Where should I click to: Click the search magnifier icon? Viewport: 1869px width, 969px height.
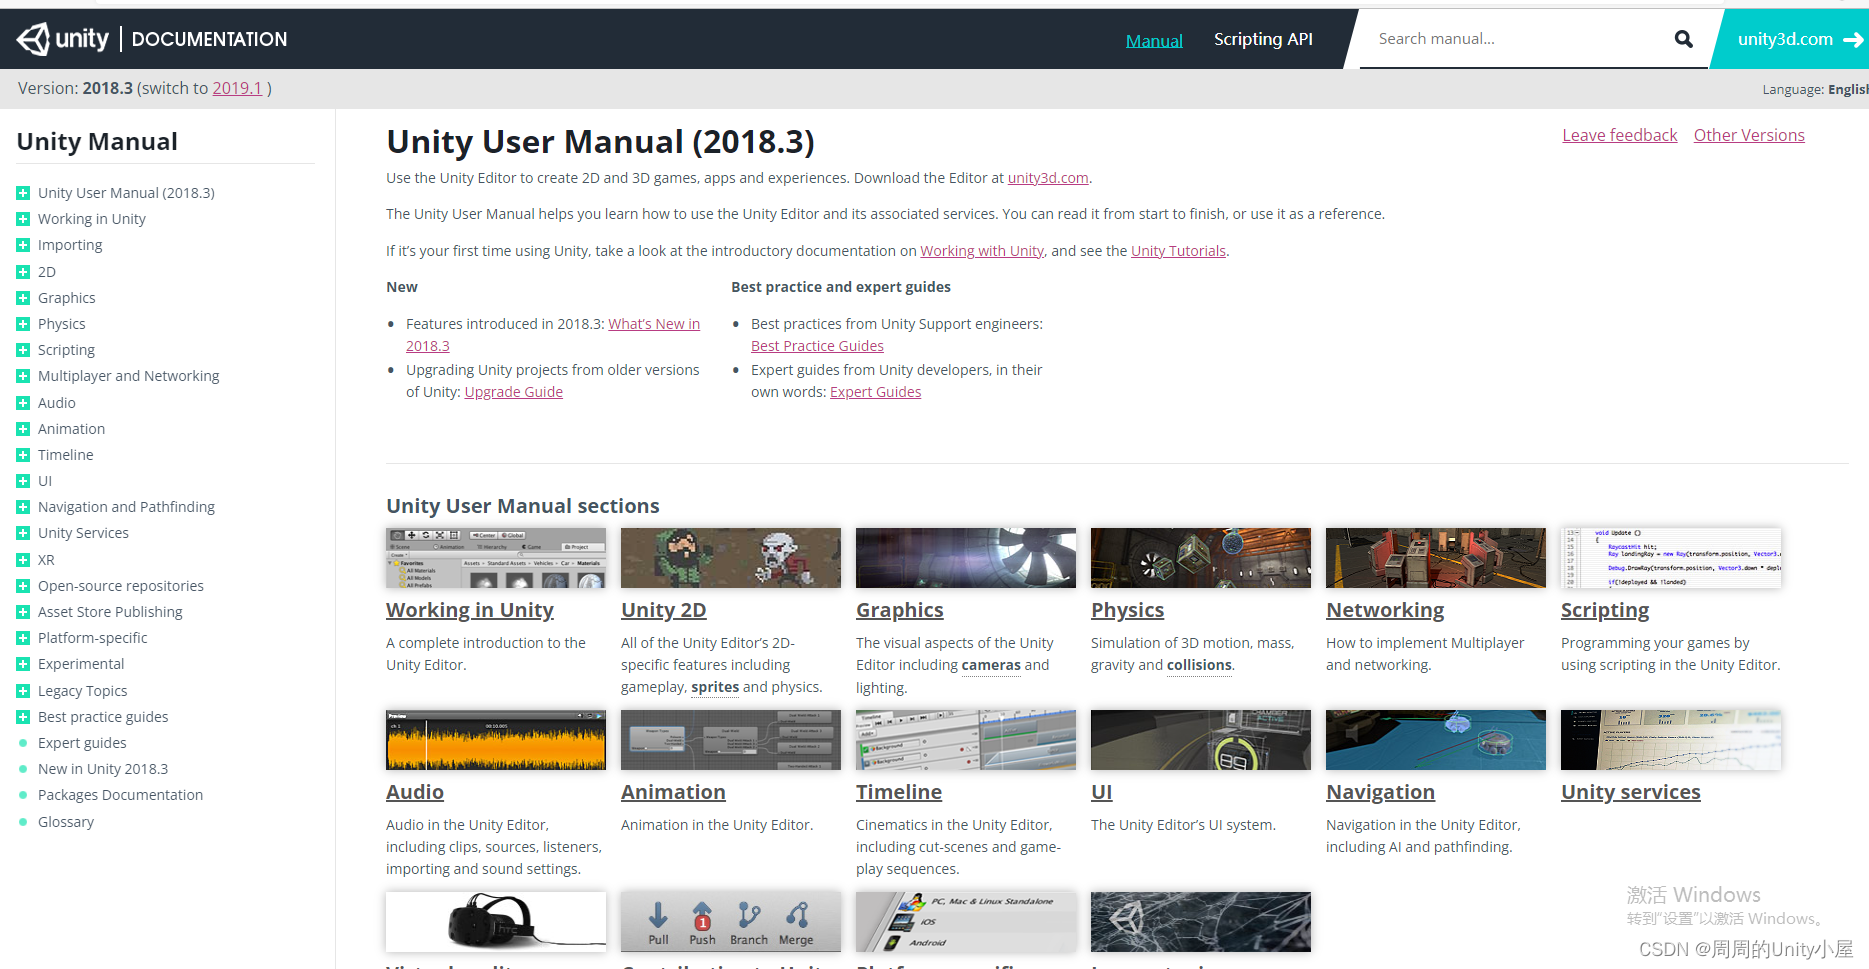click(1684, 39)
